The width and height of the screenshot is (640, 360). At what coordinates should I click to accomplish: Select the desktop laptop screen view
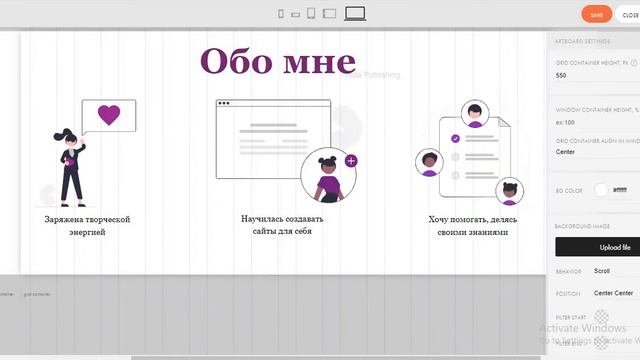point(355,13)
